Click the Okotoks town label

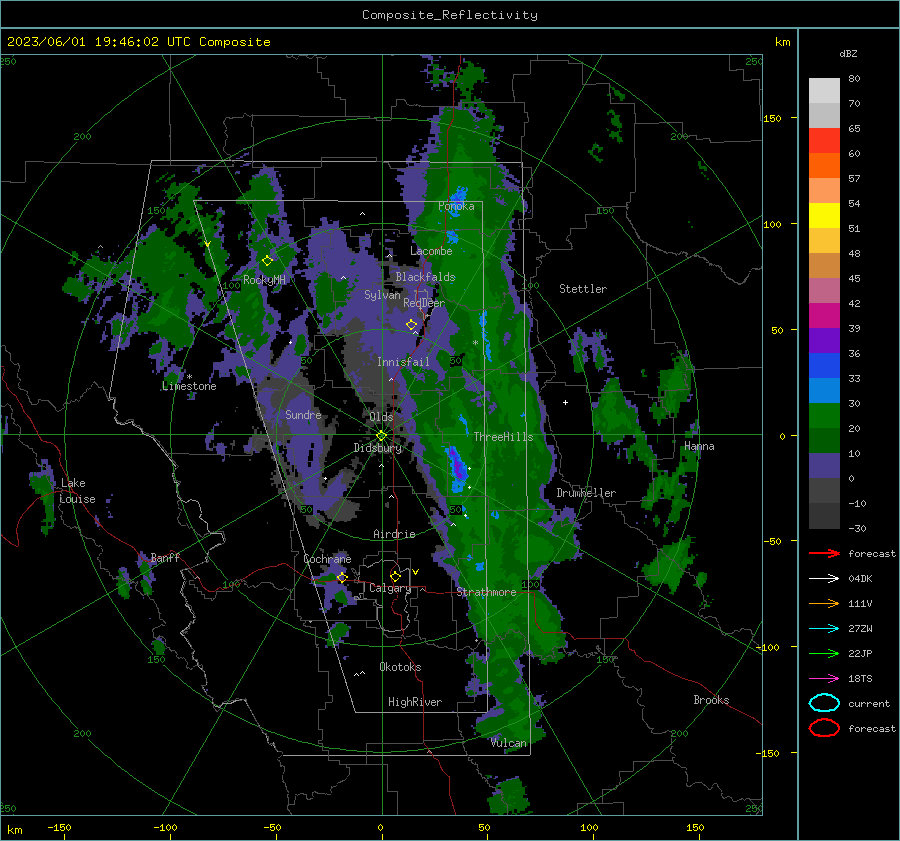tap(400, 667)
